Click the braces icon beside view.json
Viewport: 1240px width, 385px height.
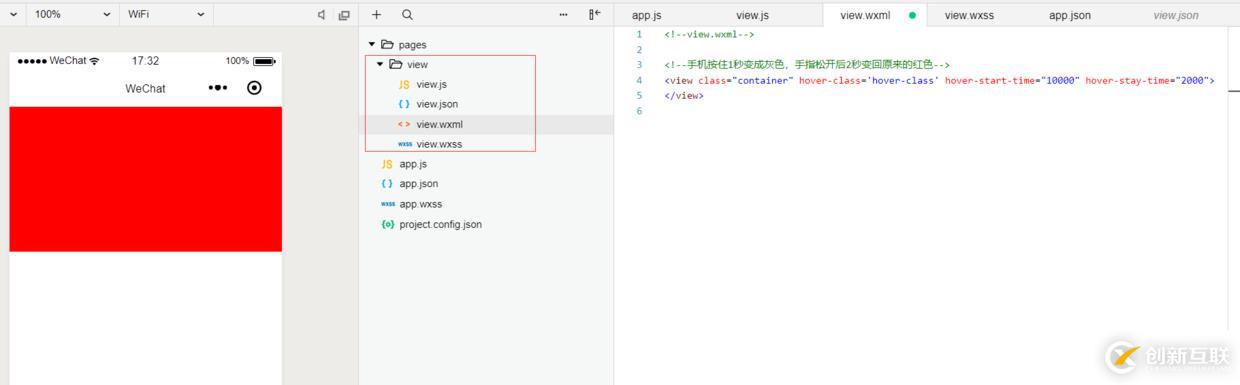(404, 104)
